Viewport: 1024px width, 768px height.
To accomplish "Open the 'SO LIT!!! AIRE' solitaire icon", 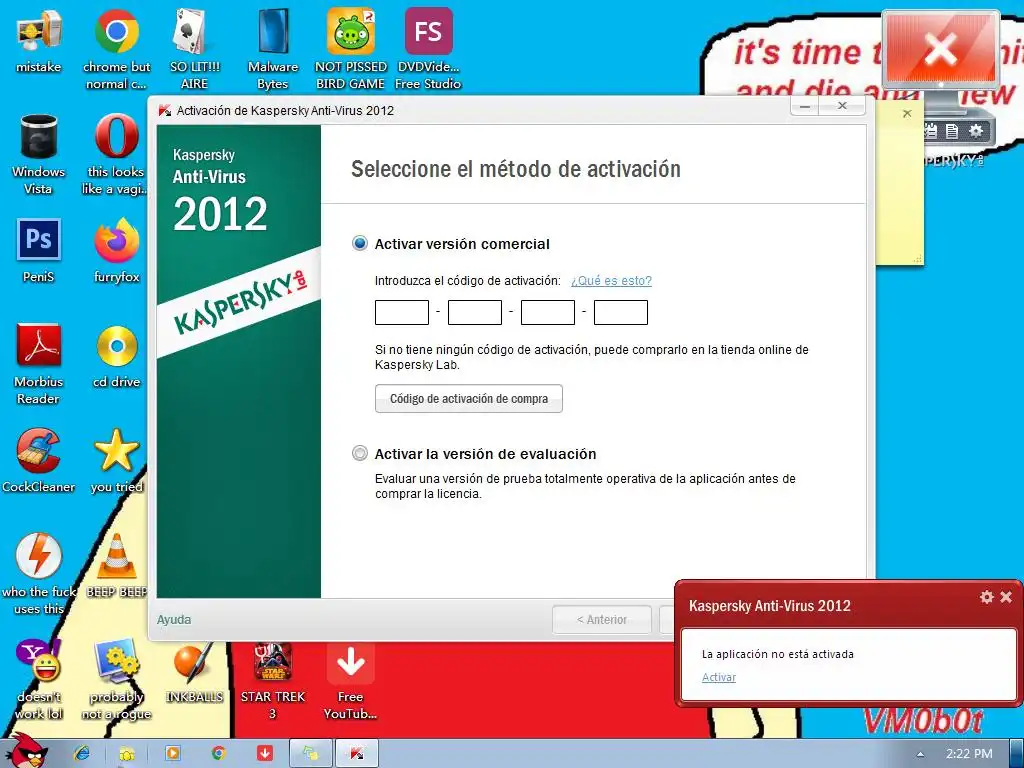I will [194, 49].
